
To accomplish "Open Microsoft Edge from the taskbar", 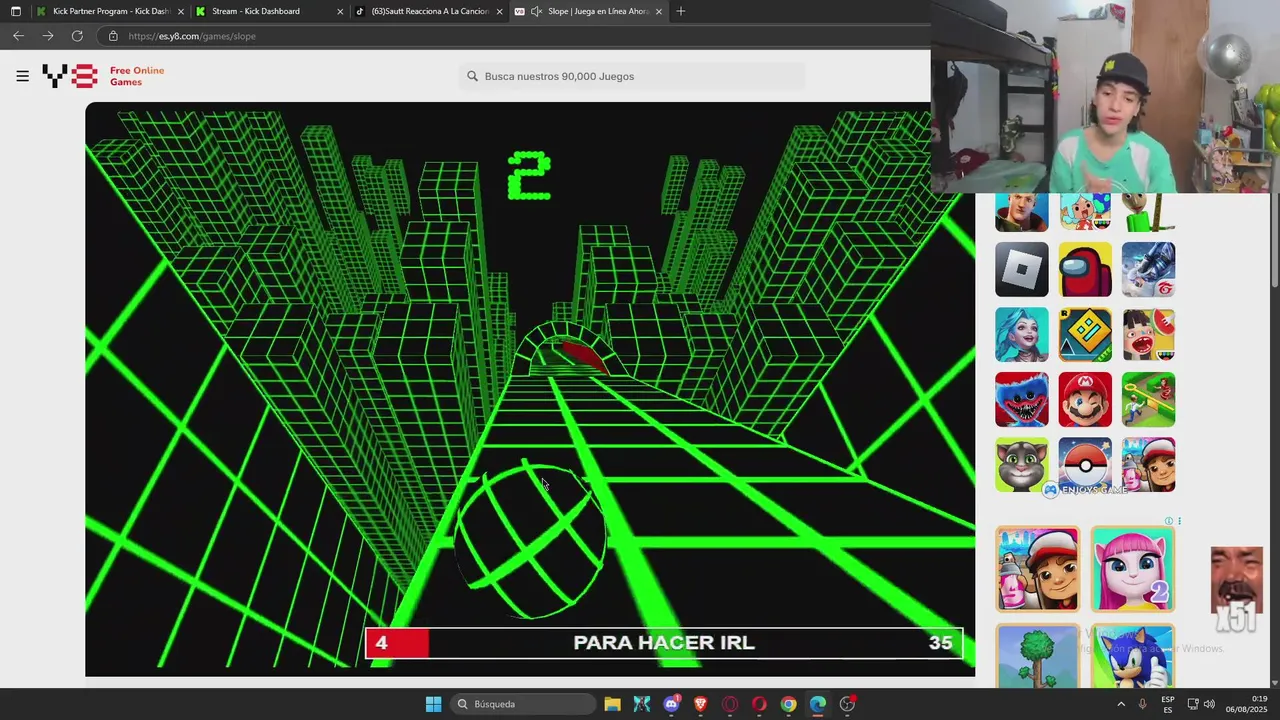I will (818, 704).
